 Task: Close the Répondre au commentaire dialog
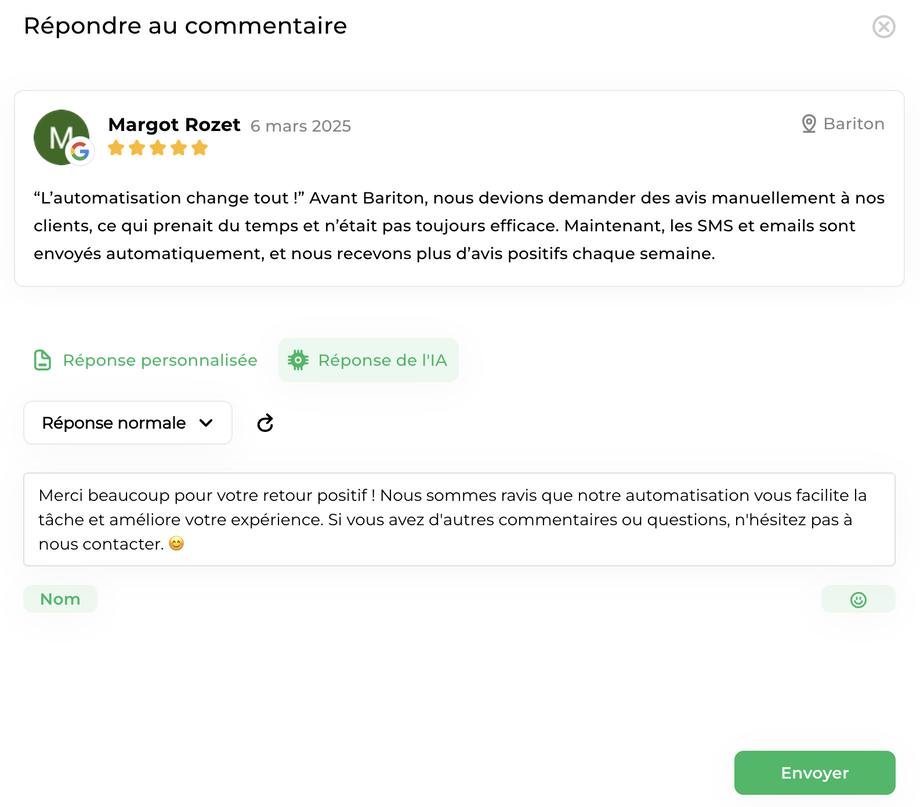coord(884,27)
